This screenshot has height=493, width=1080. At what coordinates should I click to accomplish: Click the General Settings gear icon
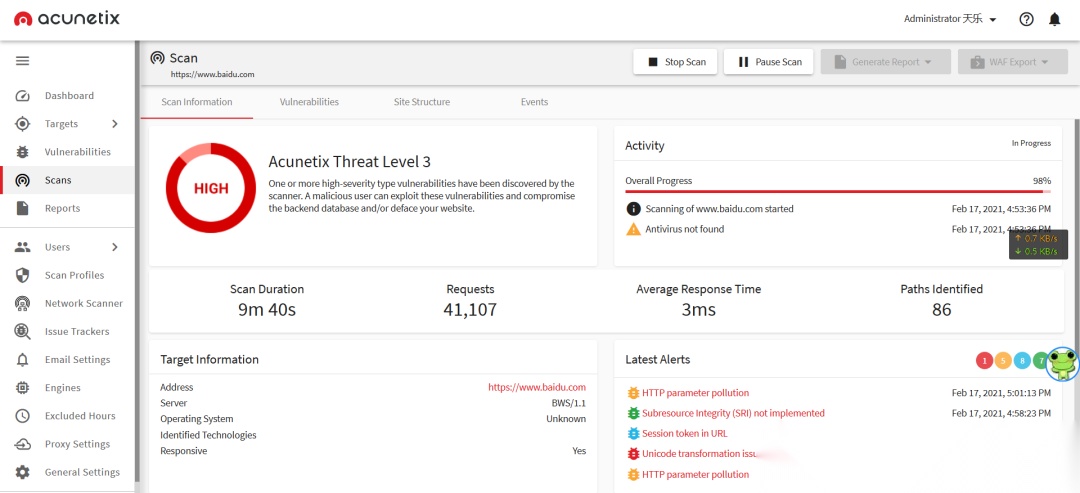point(23,472)
